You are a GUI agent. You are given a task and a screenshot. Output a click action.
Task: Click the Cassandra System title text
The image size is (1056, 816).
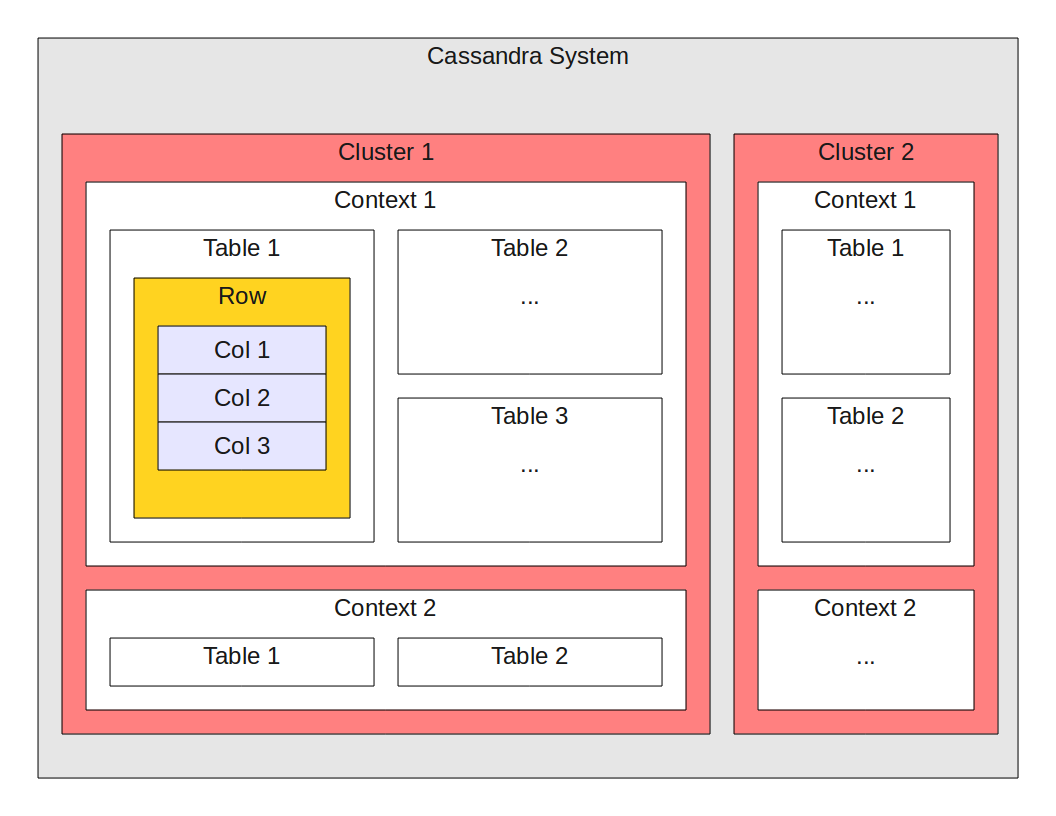527,56
